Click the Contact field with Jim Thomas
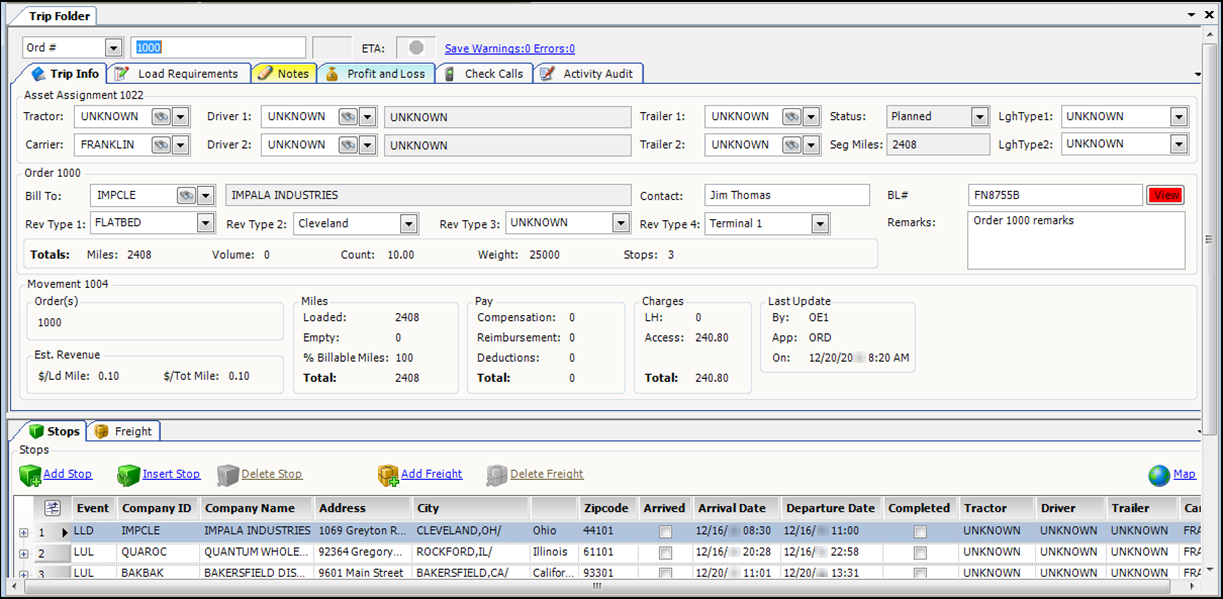The width and height of the screenshot is (1223, 599). pyautogui.click(x=786, y=195)
